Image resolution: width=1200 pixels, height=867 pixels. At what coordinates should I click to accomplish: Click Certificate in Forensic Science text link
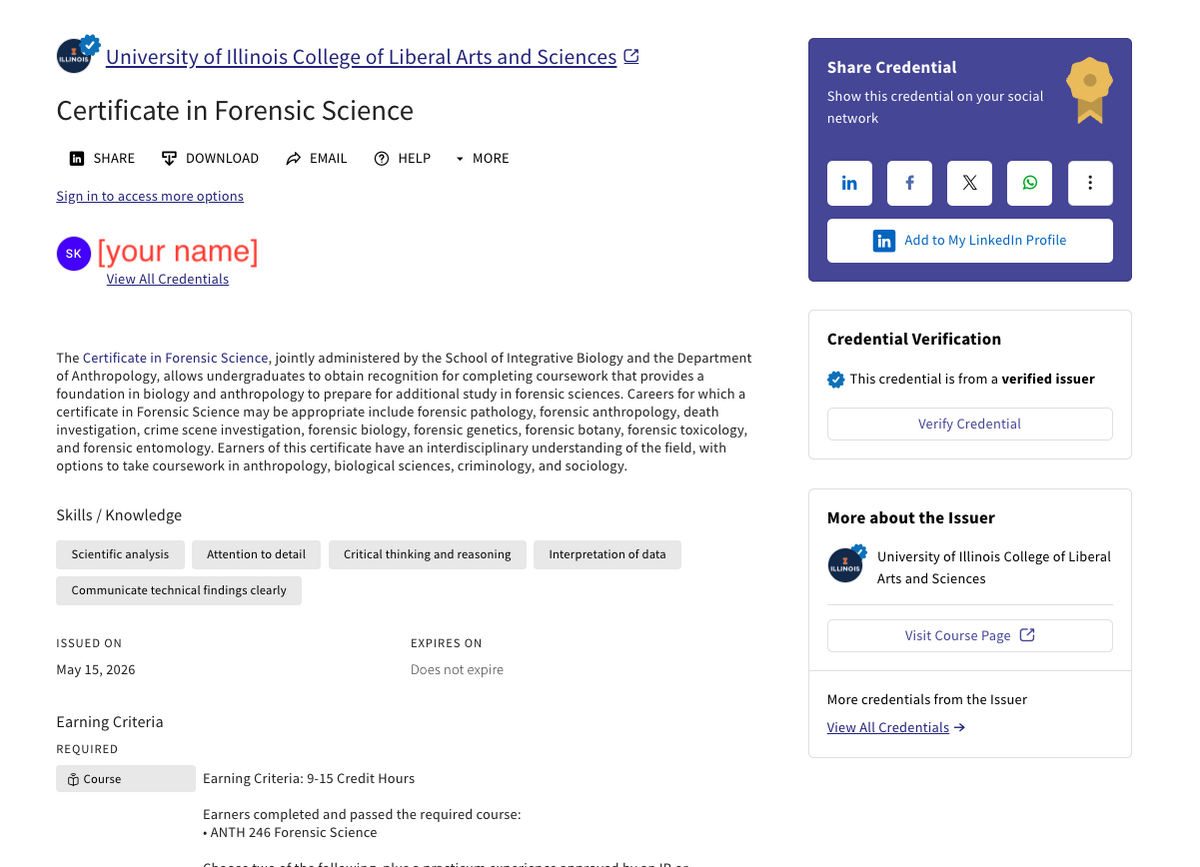[175, 358]
